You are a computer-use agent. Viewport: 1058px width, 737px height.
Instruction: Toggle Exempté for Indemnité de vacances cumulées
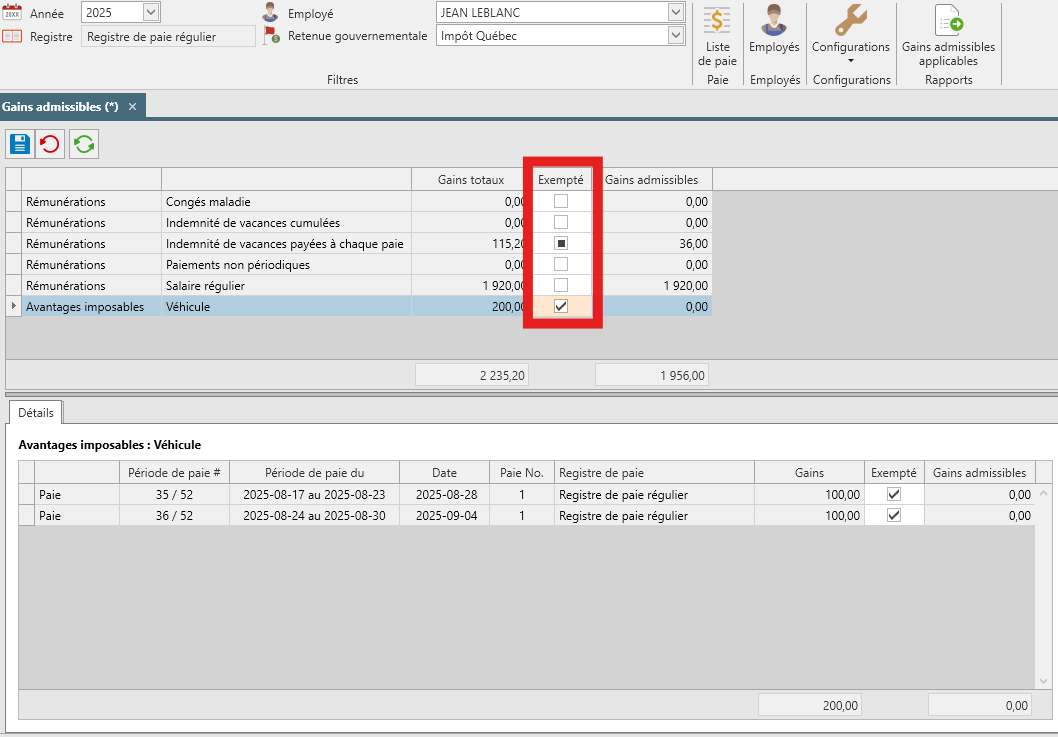coord(561,222)
